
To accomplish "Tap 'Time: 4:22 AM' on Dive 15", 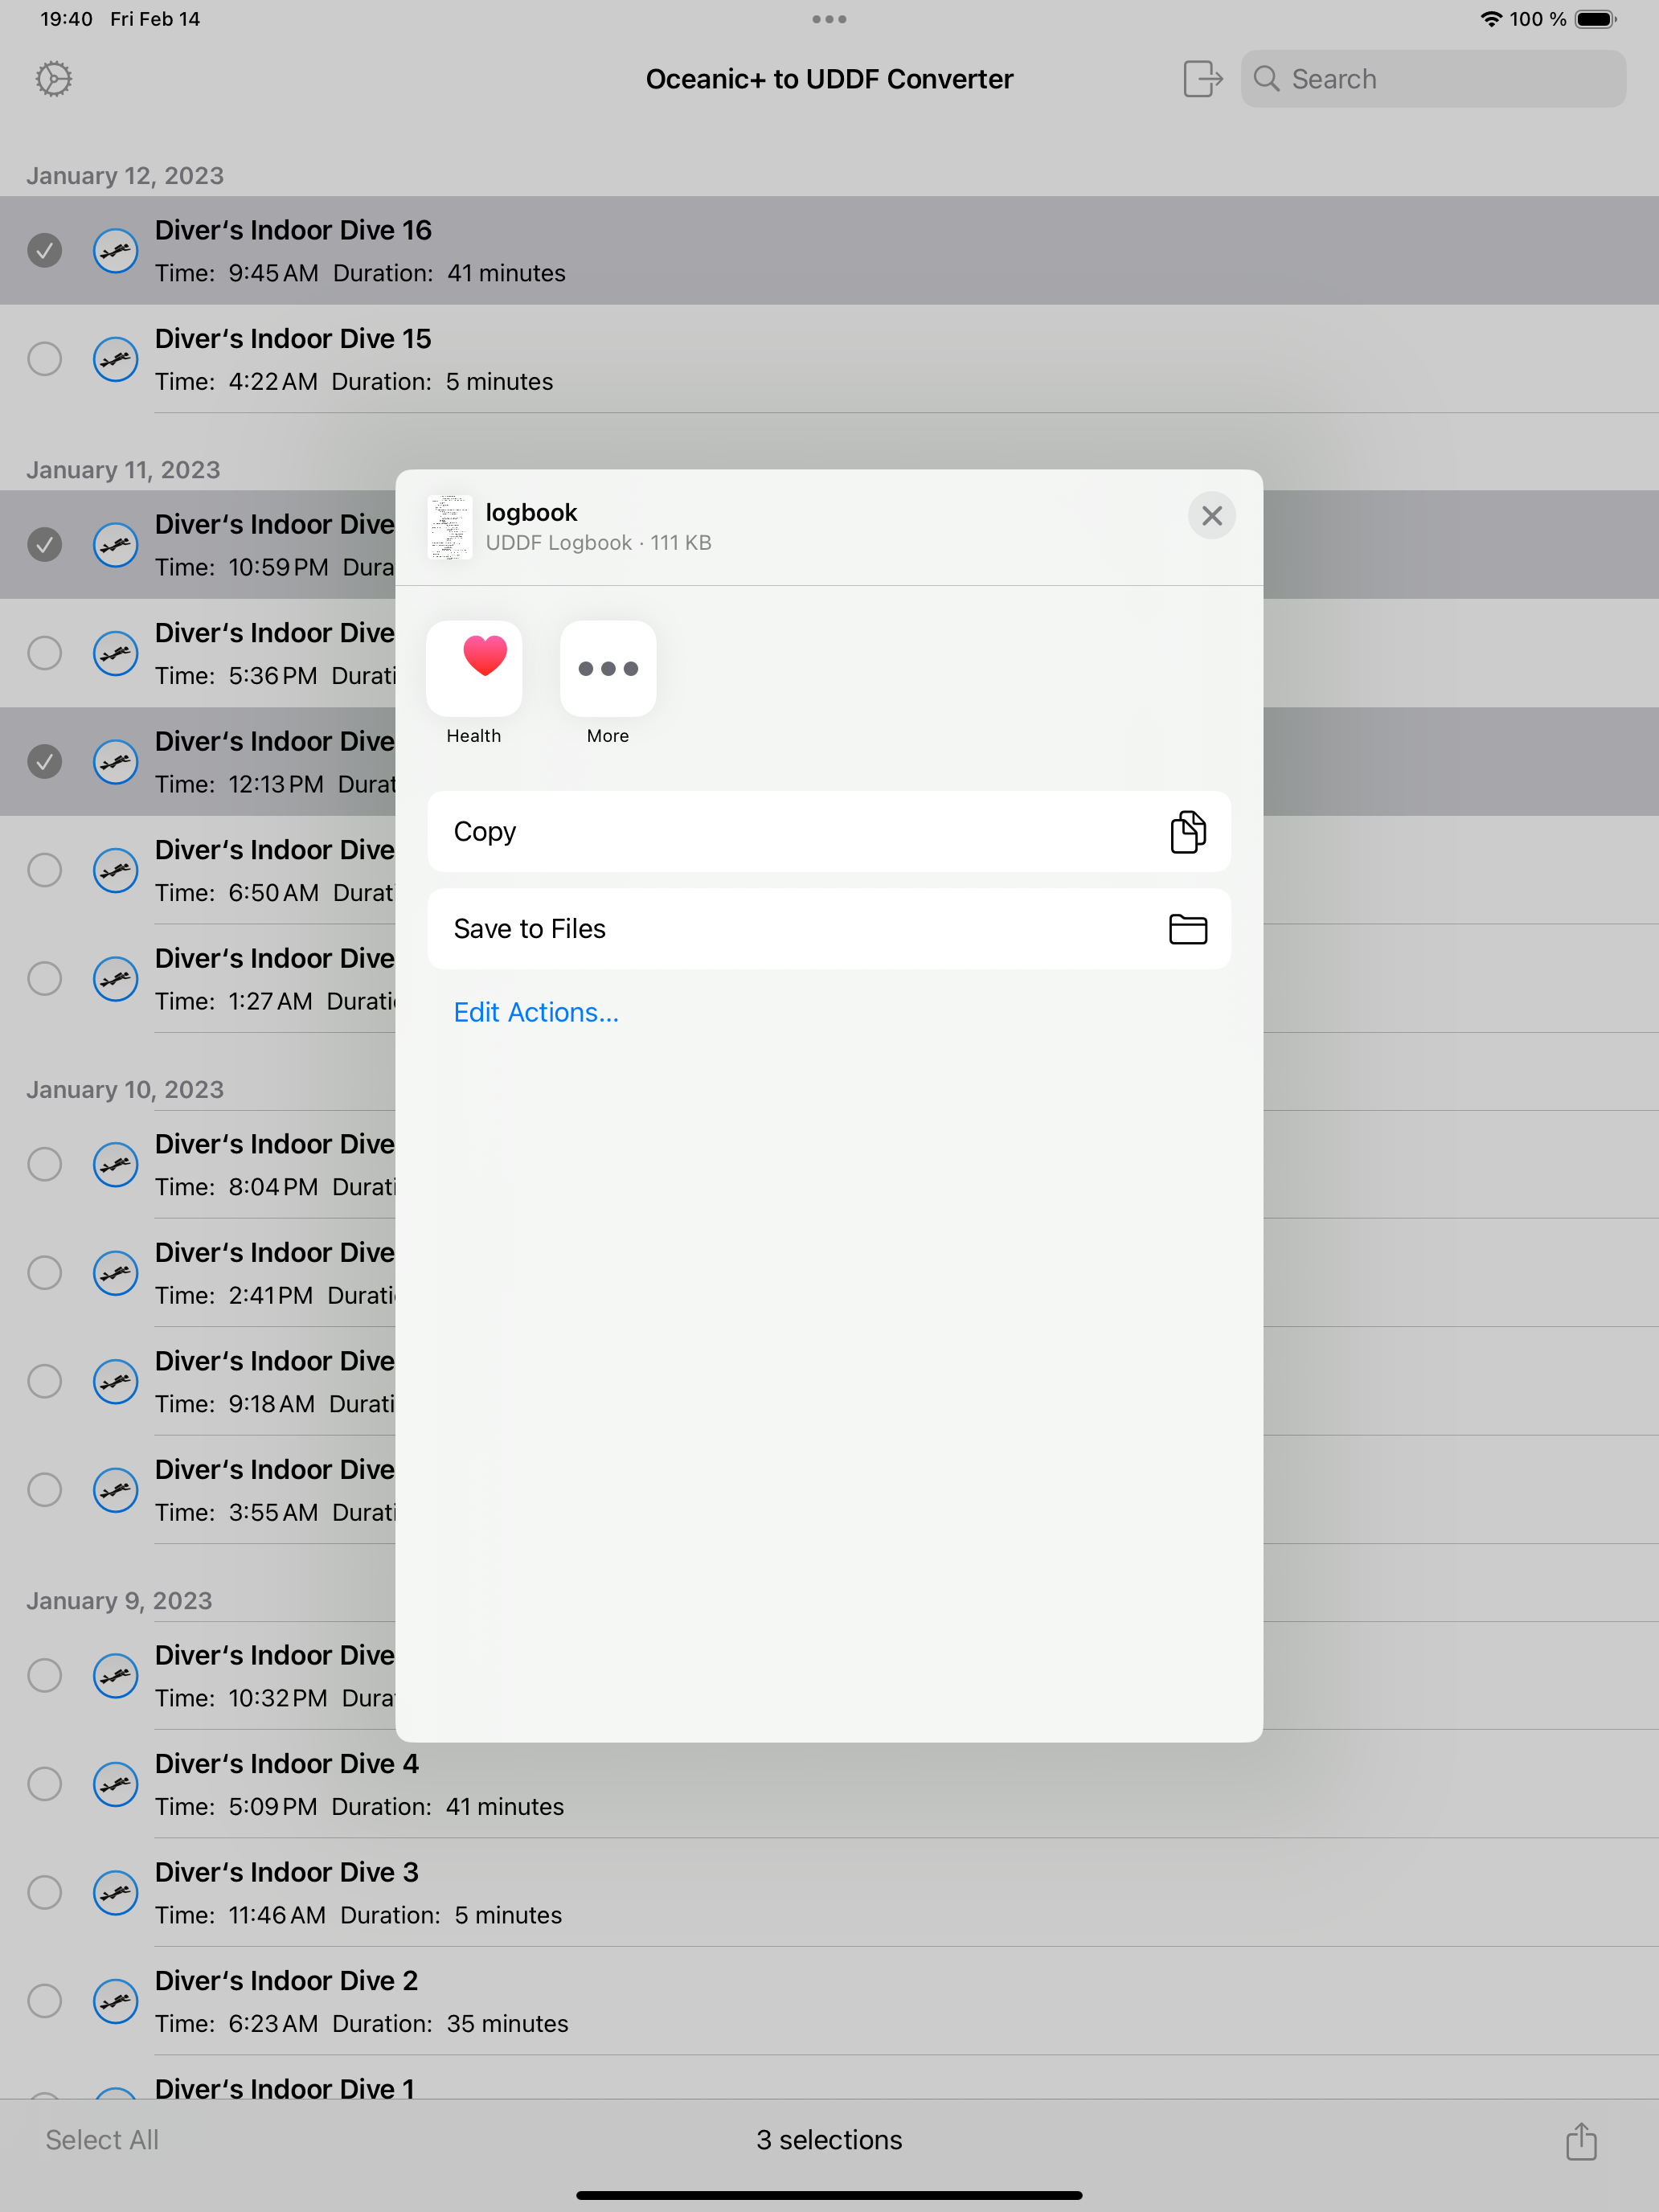I will [x=236, y=382].
